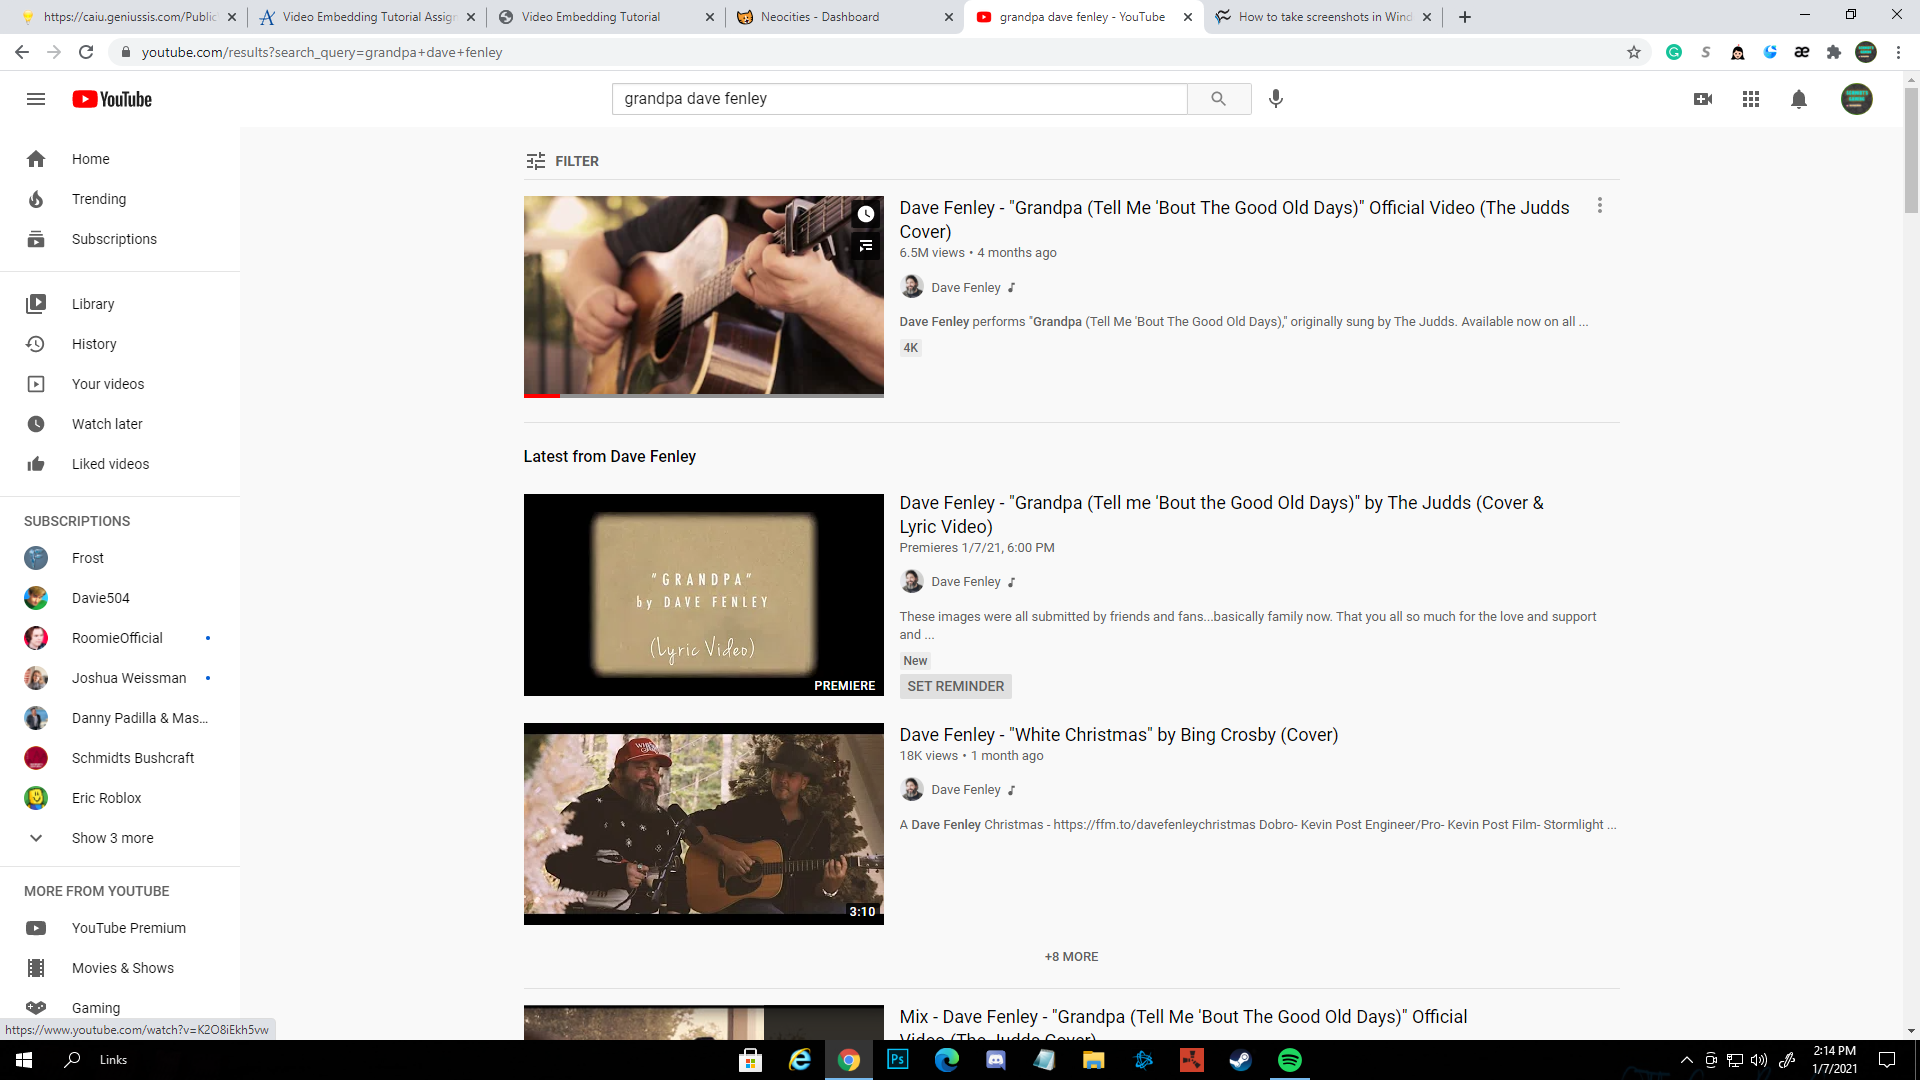1920x1080 pixels.
Task: Switch to caiu.geniussis.com tab
Action: click(127, 17)
